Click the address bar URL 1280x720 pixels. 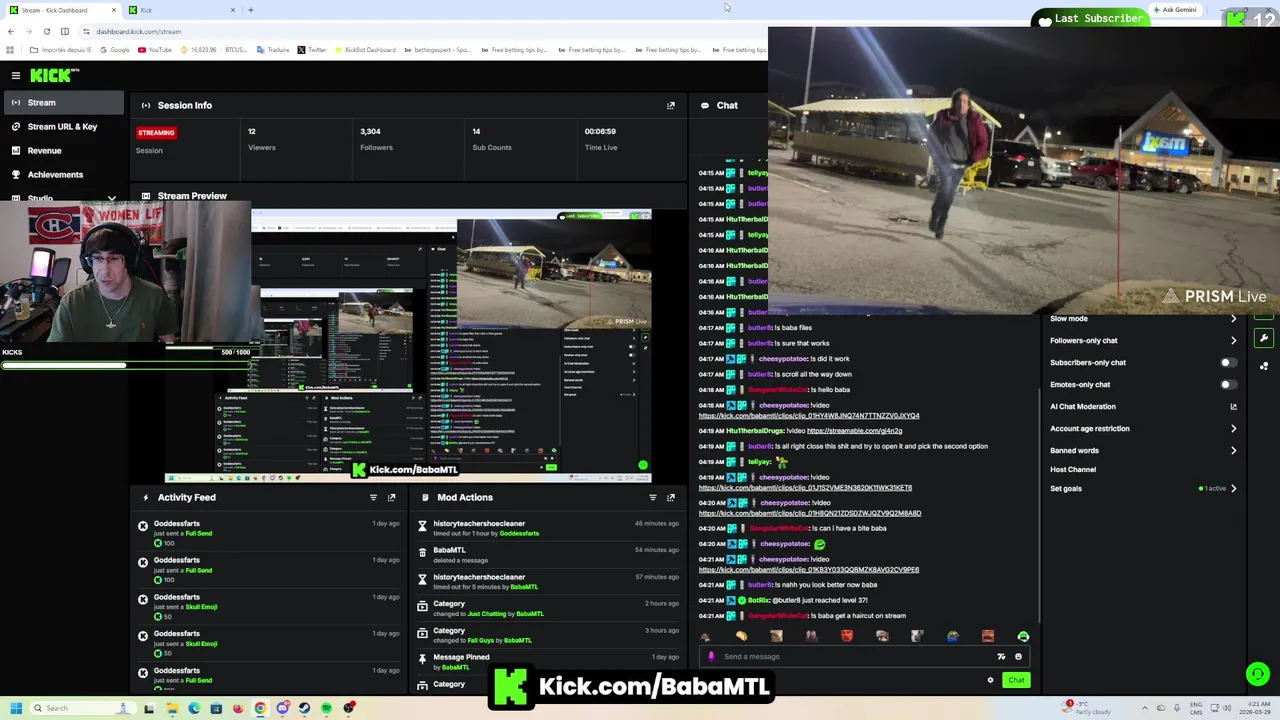pyautogui.click(x=139, y=31)
